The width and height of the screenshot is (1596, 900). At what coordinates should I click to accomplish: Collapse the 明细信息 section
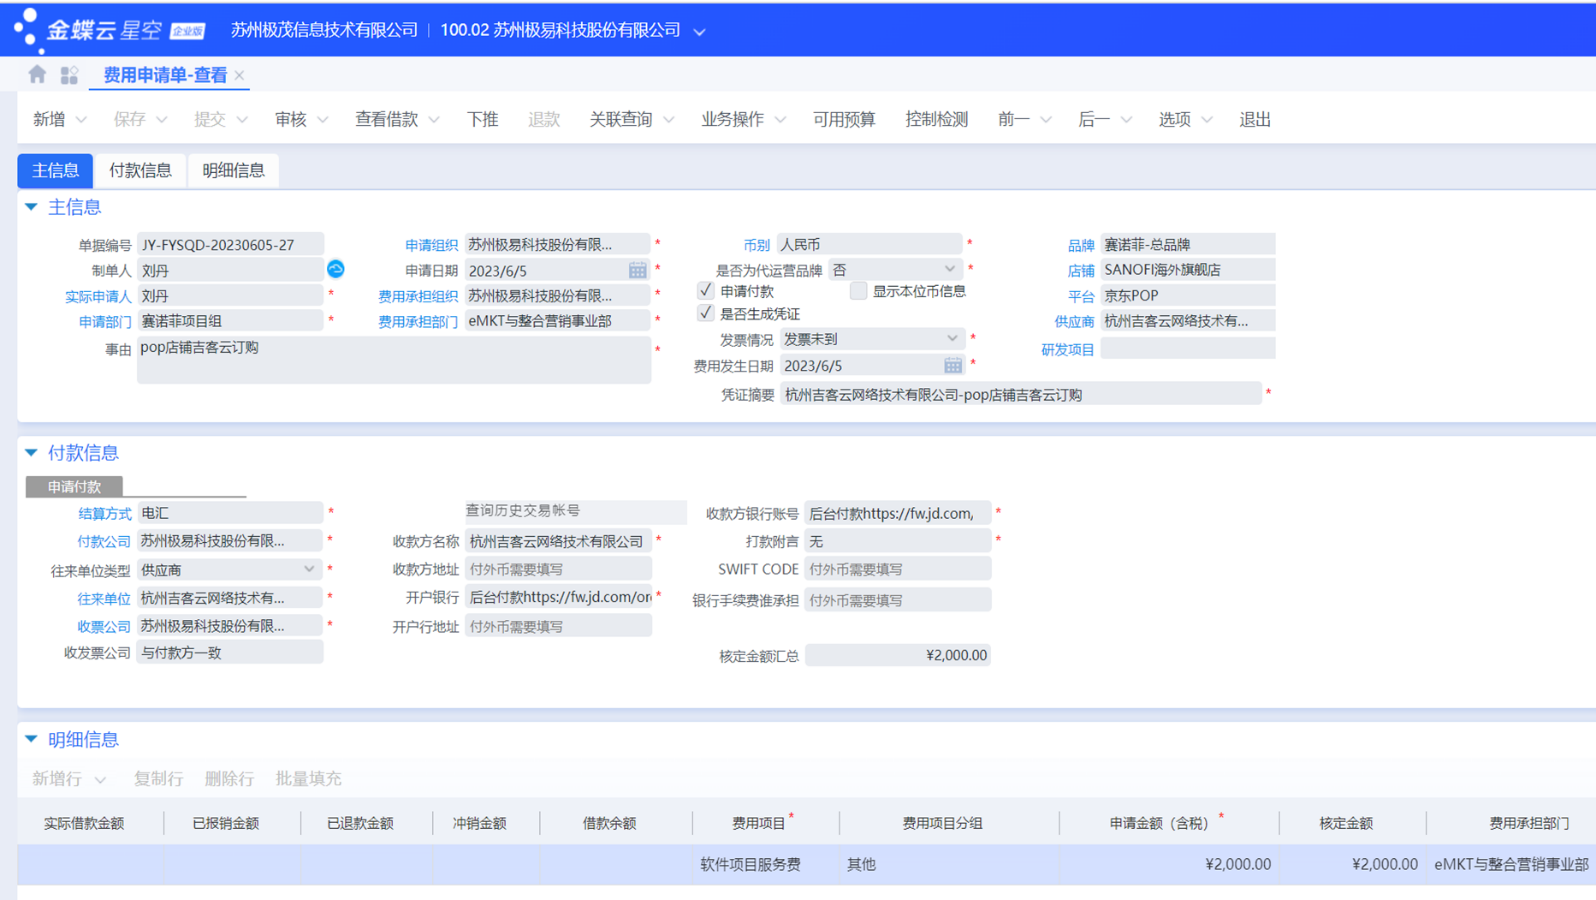[31, 739]
